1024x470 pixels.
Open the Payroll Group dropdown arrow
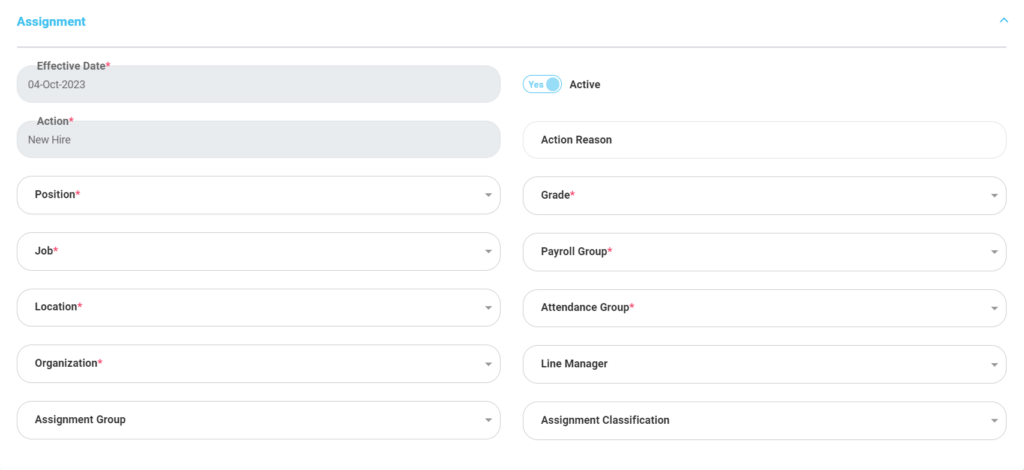click(x=994, y=251)
